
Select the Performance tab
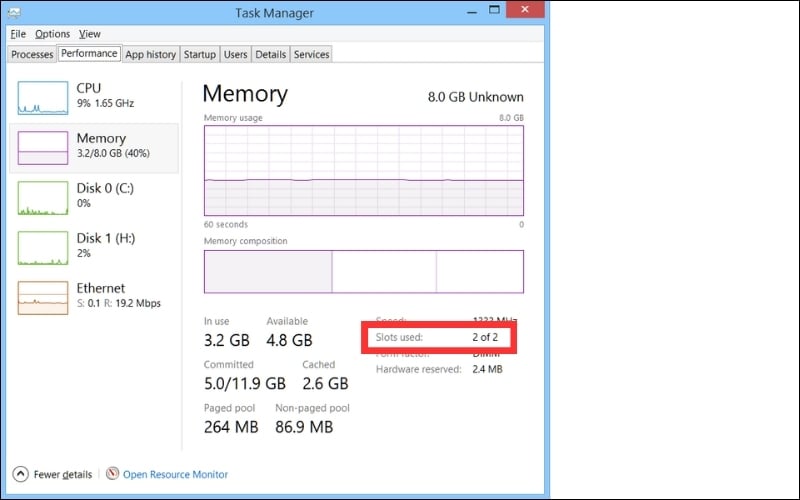click(x=89, y=54)
